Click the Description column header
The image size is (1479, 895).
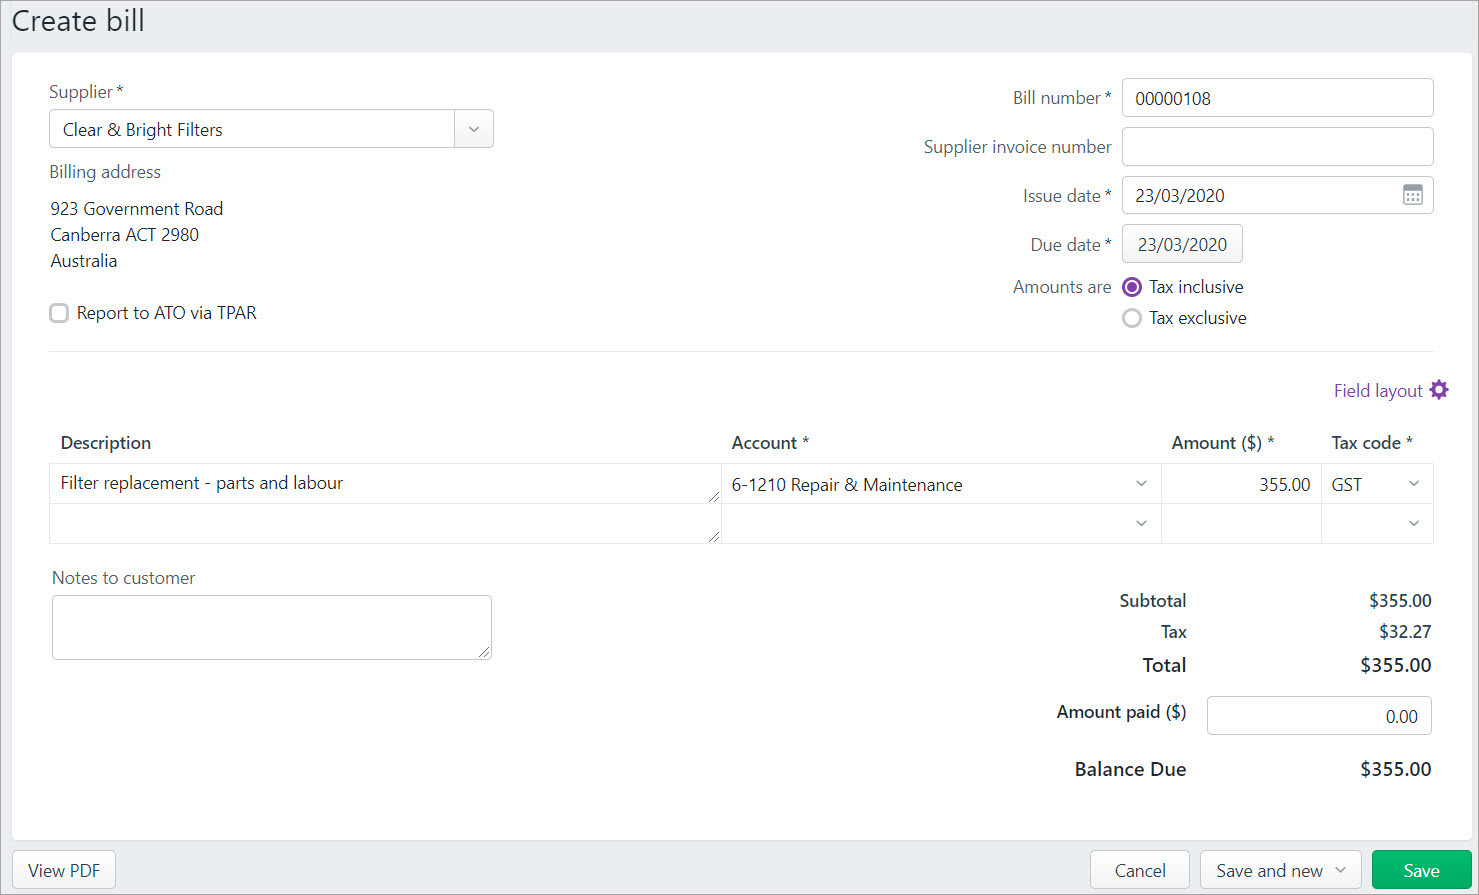pos(106,443)
